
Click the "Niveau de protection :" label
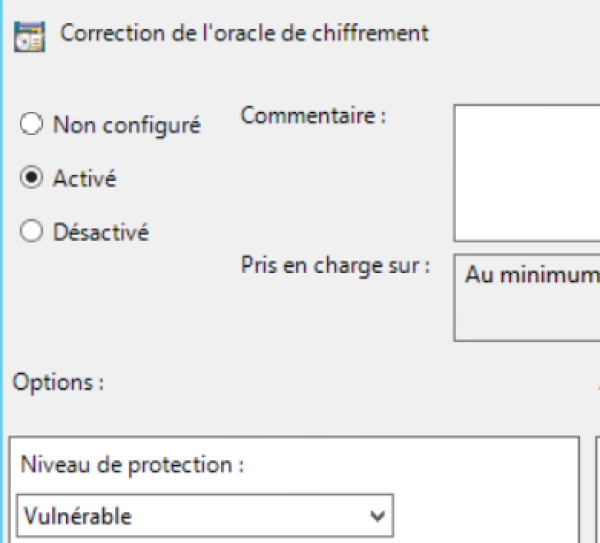click(x=132, y=465)
